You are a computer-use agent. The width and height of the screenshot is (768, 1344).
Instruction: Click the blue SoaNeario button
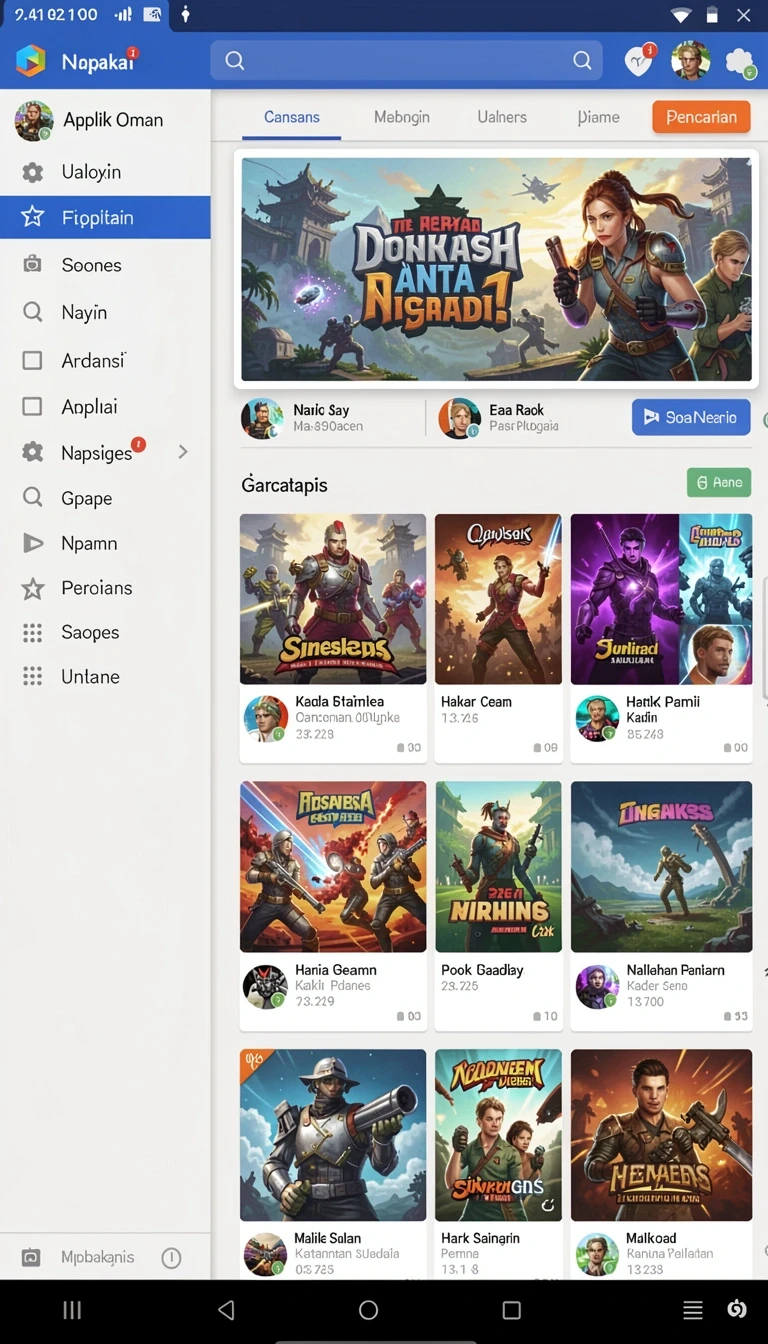pos(691,418)
